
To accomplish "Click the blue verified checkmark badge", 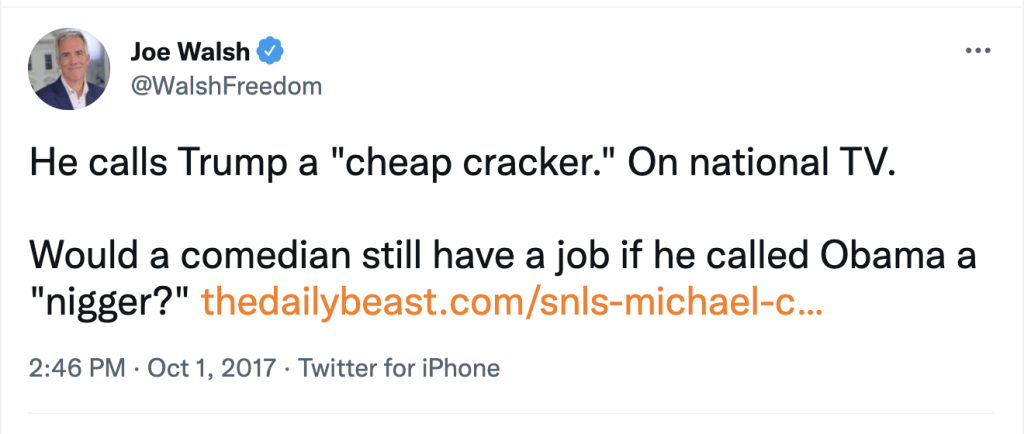I will point(269,49).
